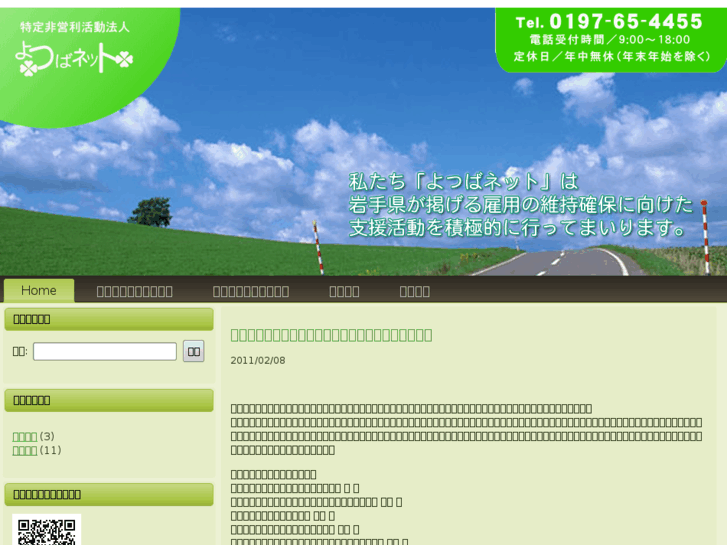This screenshot has width=727, height=545.
Task: Open the article title dated 2011/02/08
Action: tap(331, 335)
